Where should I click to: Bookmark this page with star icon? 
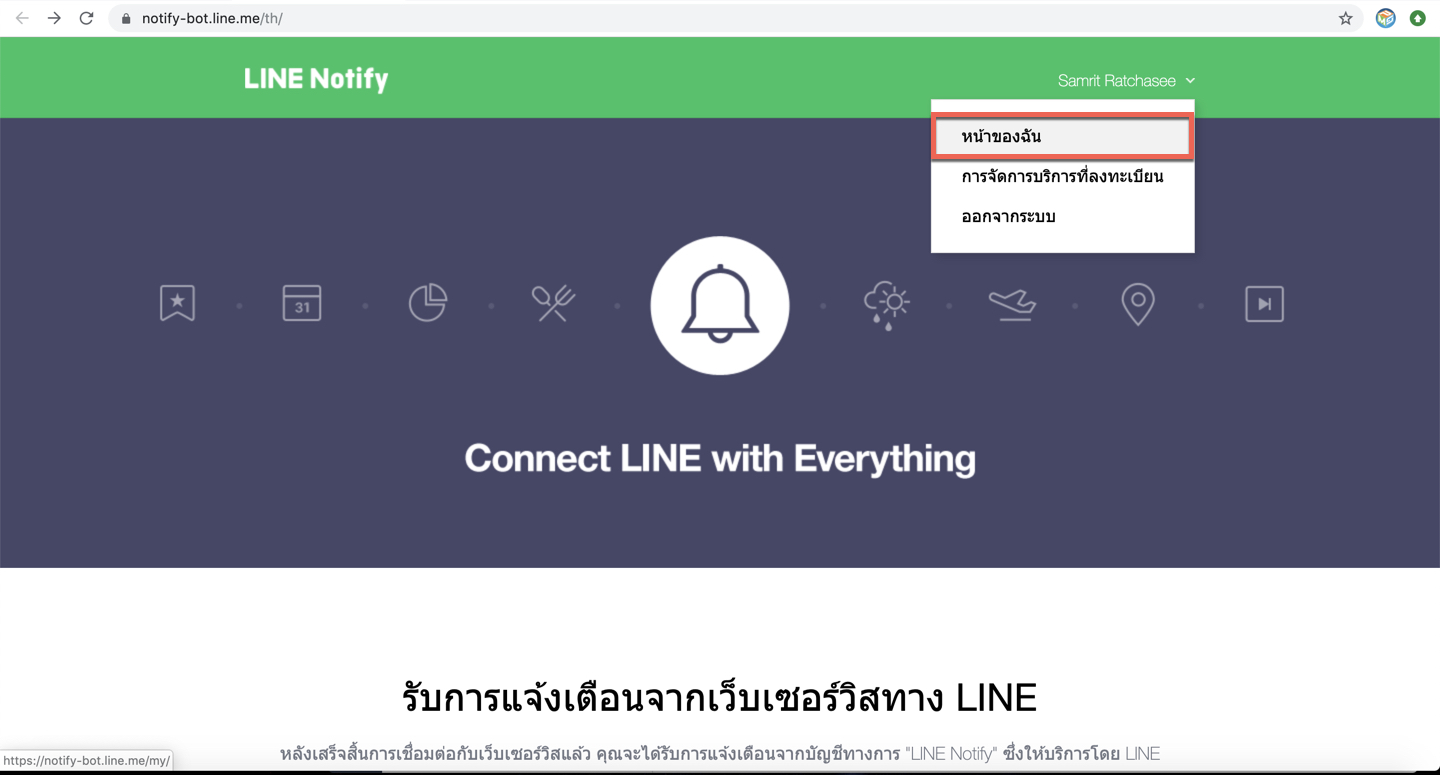1346,18
